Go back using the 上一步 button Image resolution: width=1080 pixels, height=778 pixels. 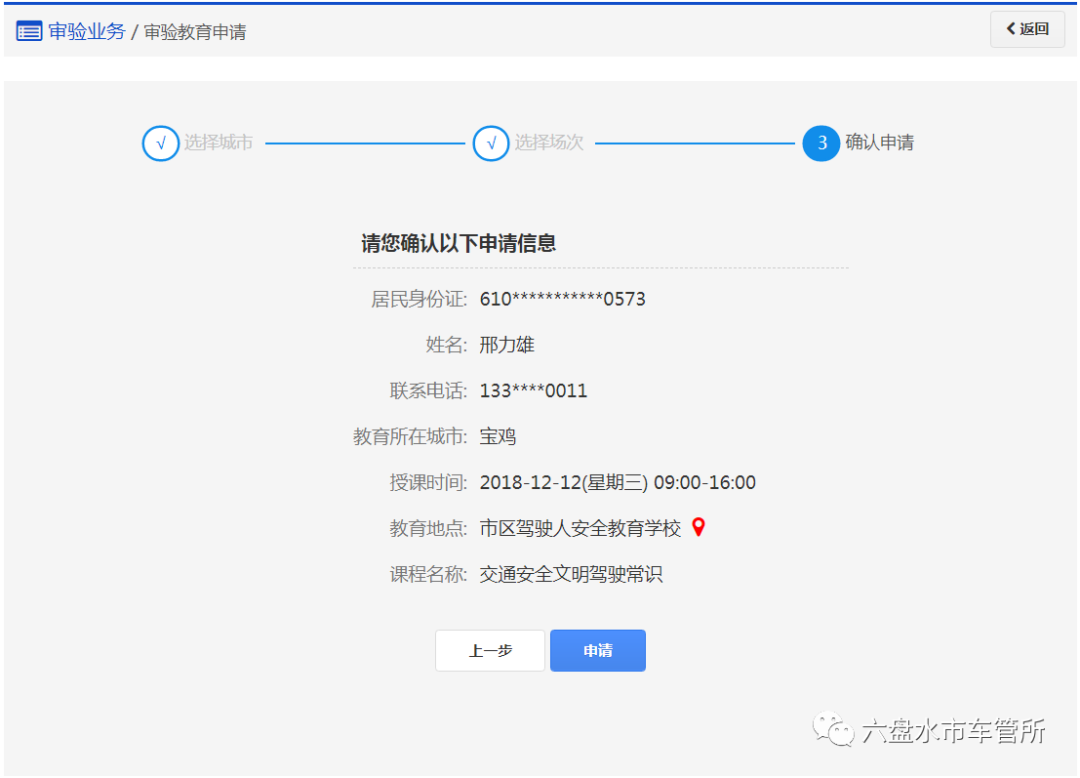(x=489, y=650)
